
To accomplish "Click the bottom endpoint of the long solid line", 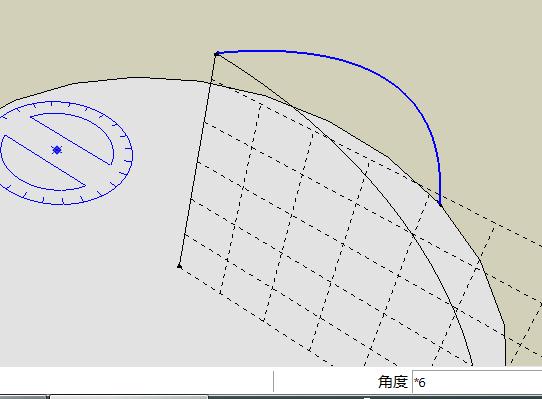I will (x=179, y=266).
